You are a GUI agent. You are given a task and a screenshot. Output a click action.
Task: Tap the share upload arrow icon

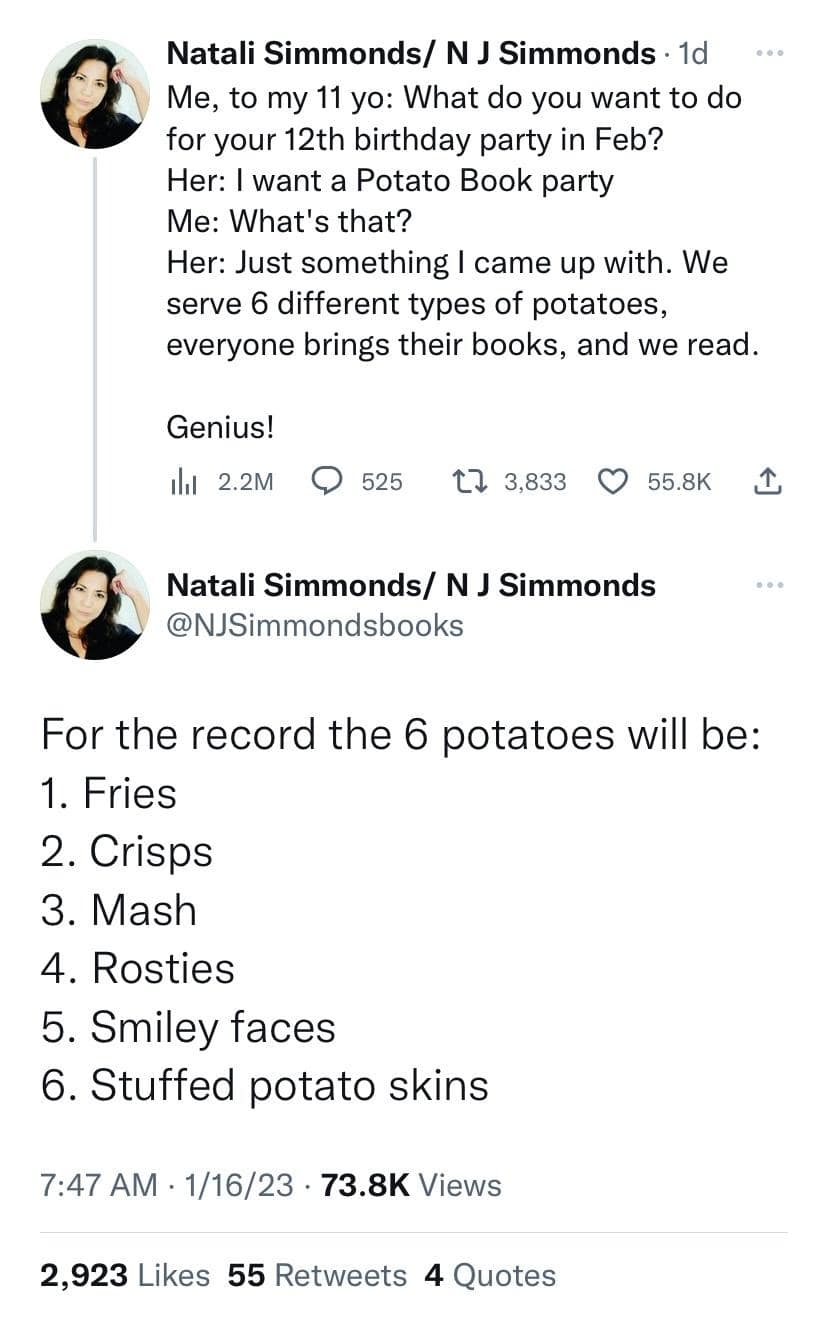pyautogui.click(x=766, y=482)
